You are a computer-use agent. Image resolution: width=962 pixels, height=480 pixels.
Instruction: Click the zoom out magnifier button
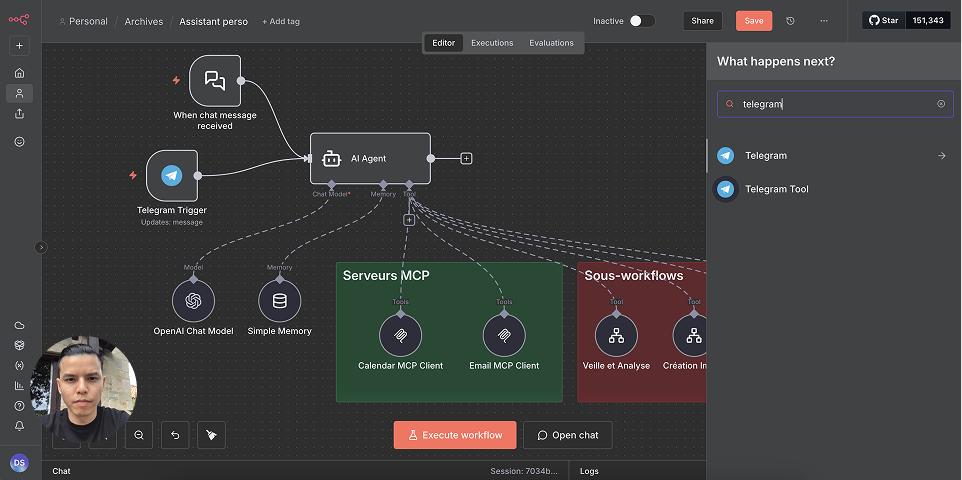click(139, 434)
